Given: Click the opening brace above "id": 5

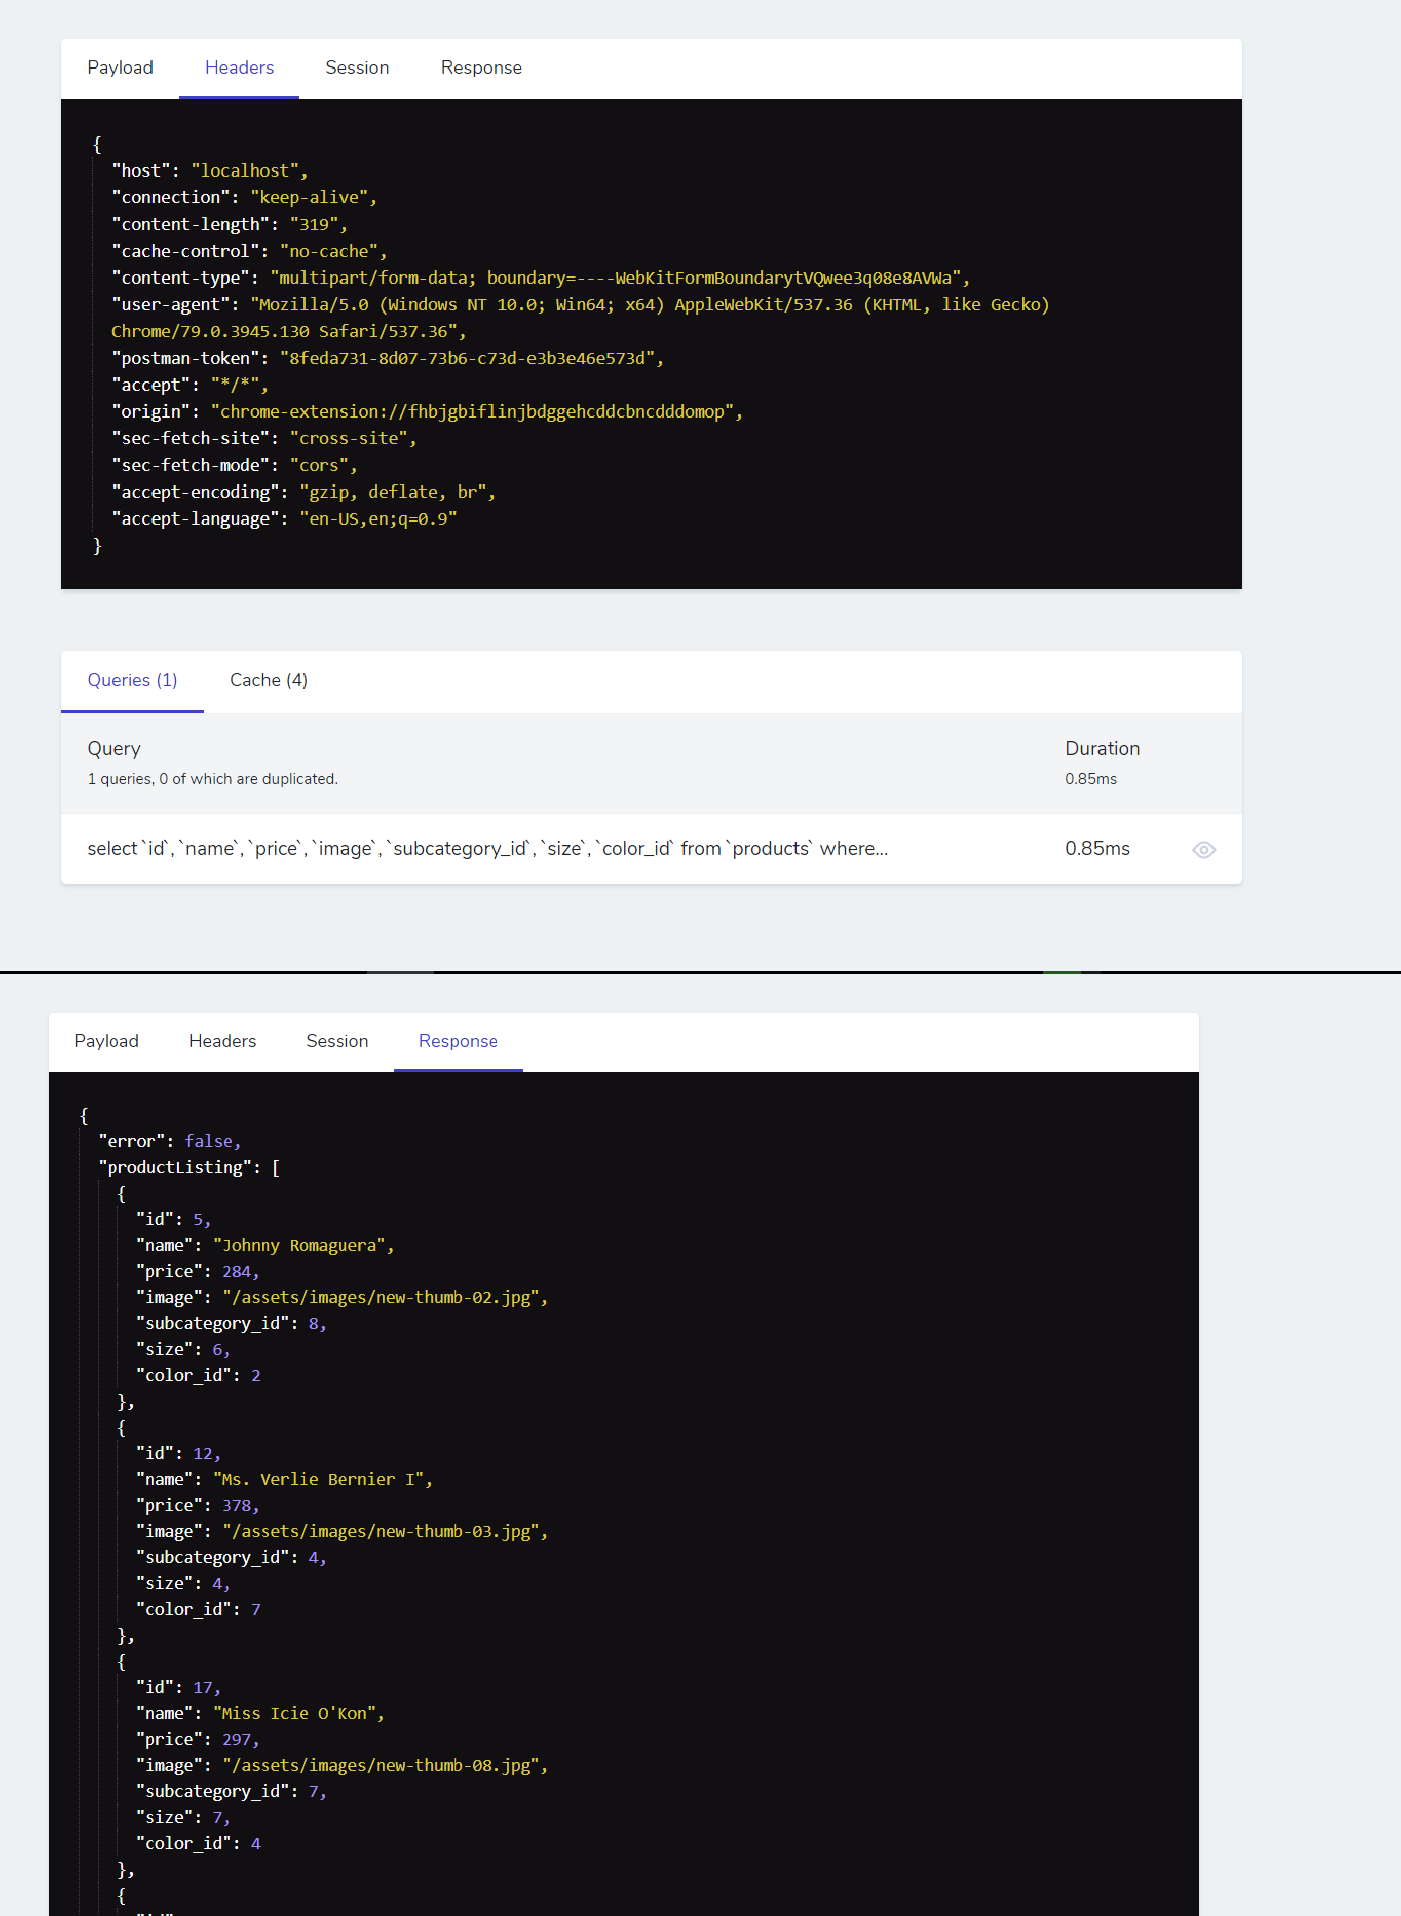Looking at the screenshot, I should (x=122, y=1193).
